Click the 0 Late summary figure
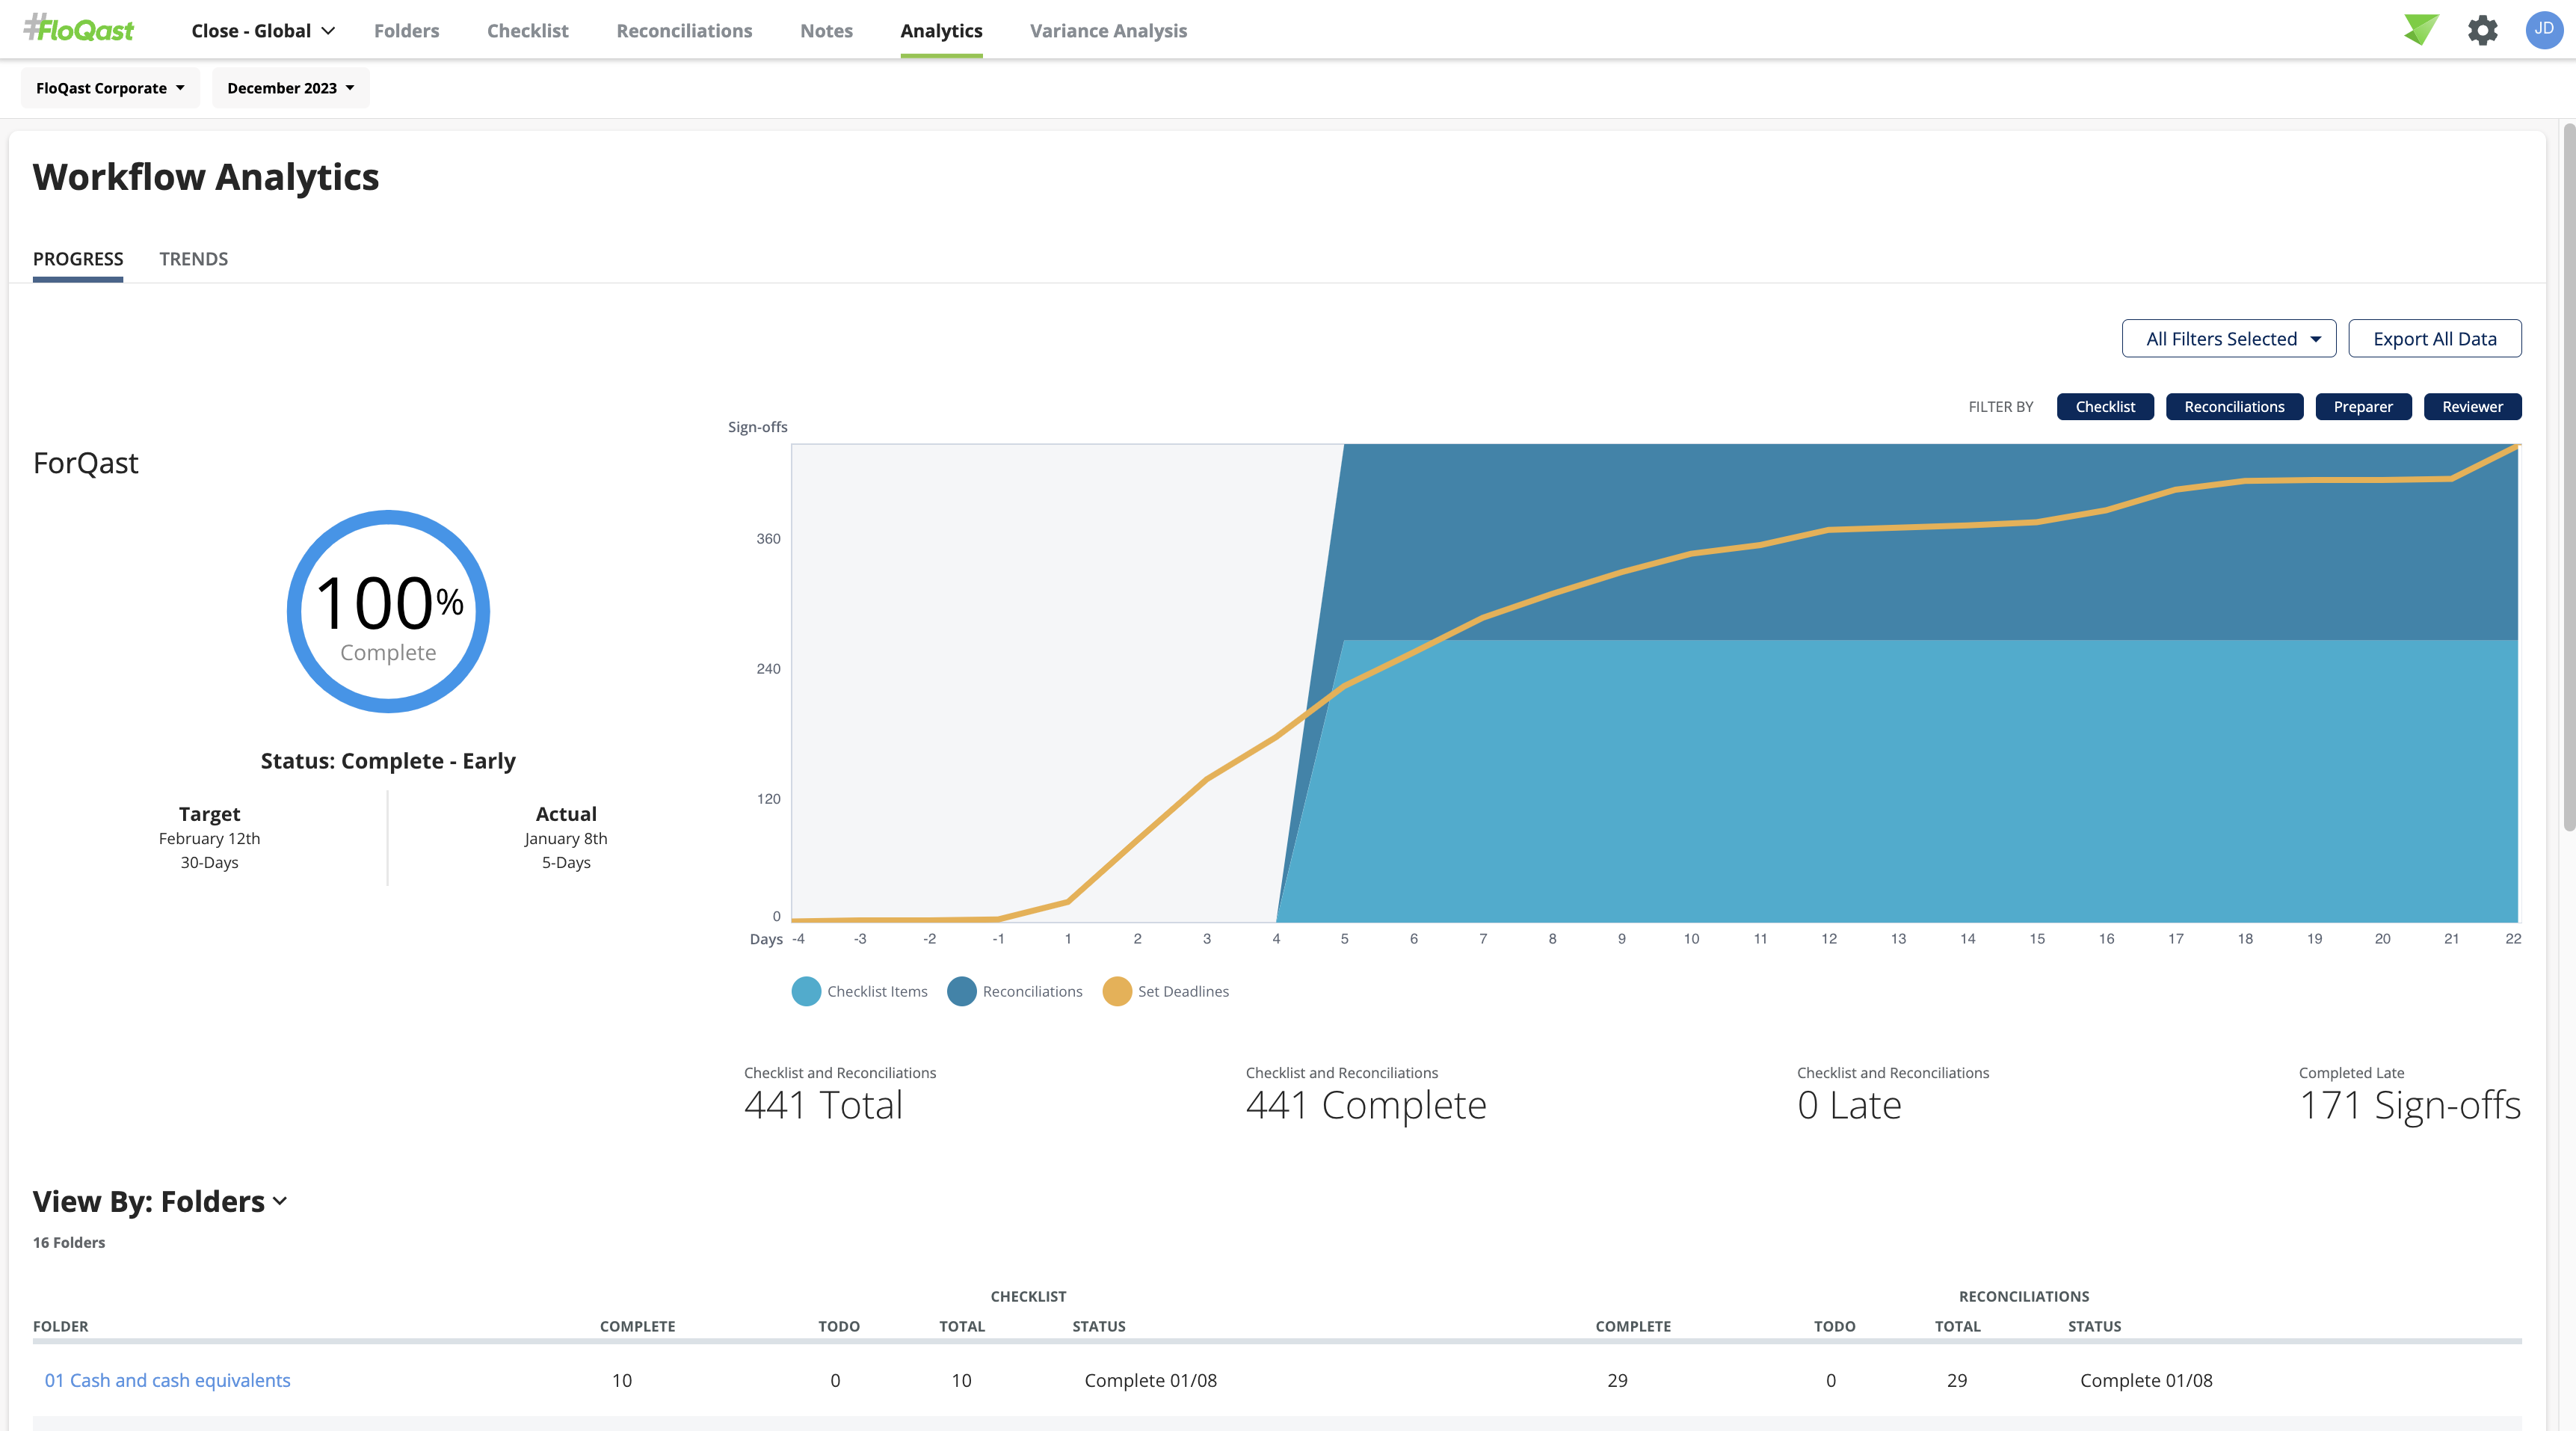The height and width of the screenshot is (1431, 2576). (1849, 1105)
